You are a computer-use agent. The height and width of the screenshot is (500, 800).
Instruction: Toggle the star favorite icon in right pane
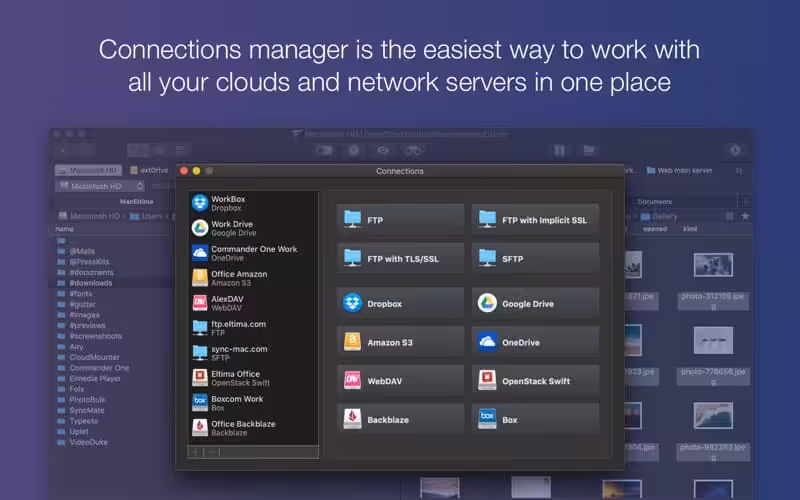click(745, 215)
